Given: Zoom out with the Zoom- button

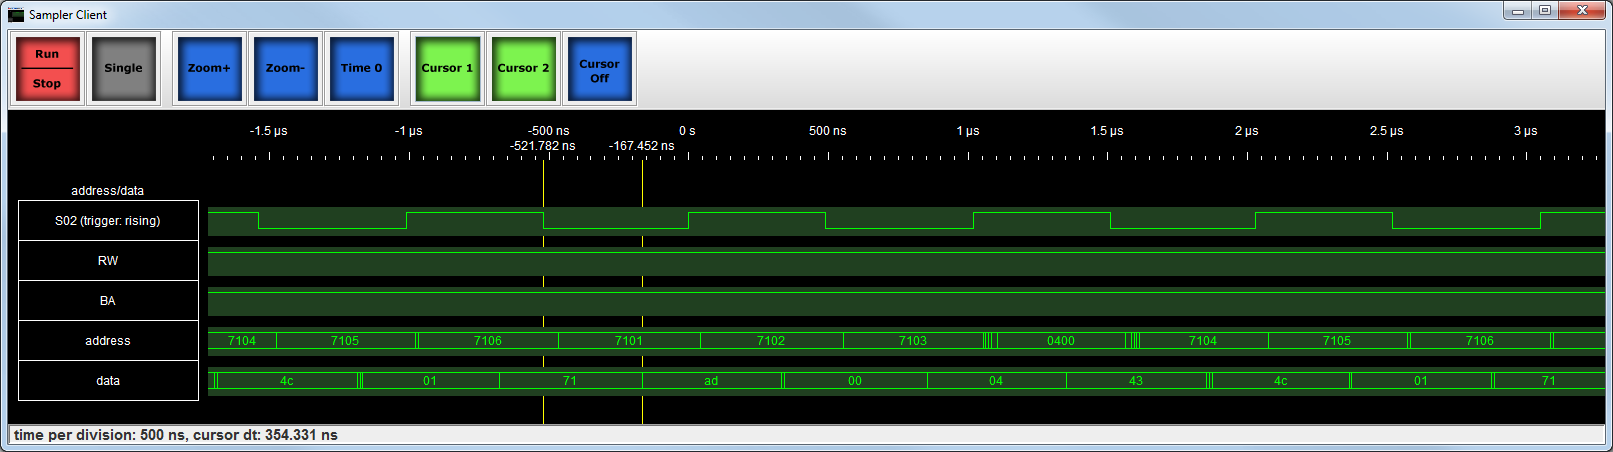Looking at the screenshot, I should 285,68.
